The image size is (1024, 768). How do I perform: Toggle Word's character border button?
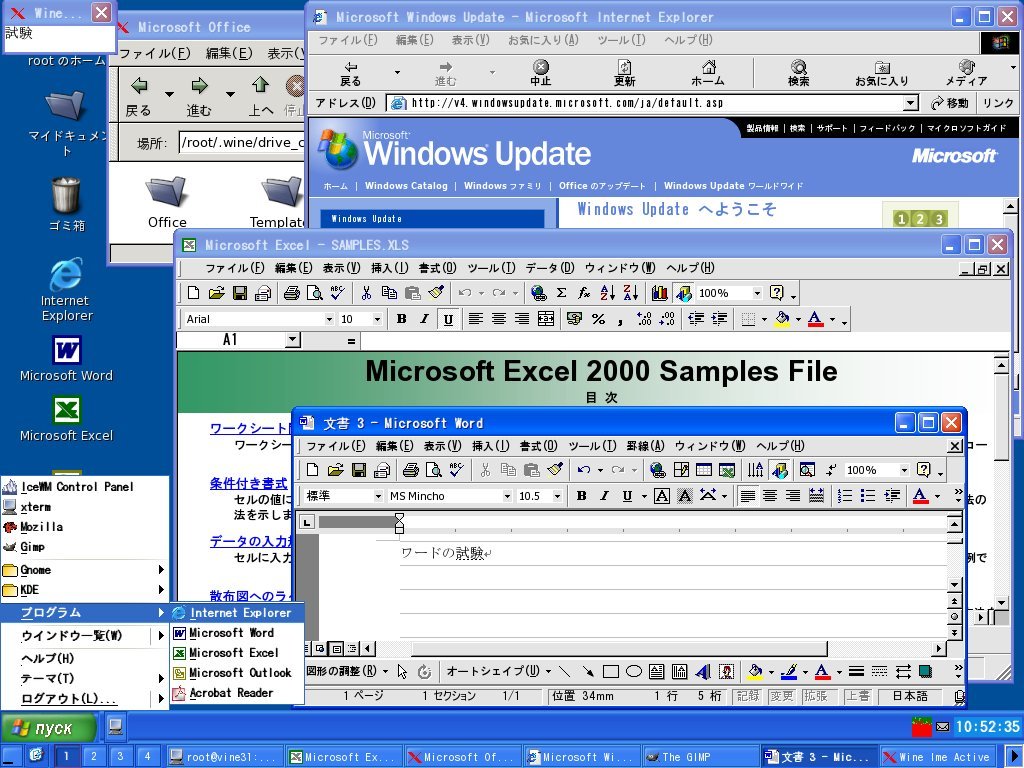[x=662, y=496]
